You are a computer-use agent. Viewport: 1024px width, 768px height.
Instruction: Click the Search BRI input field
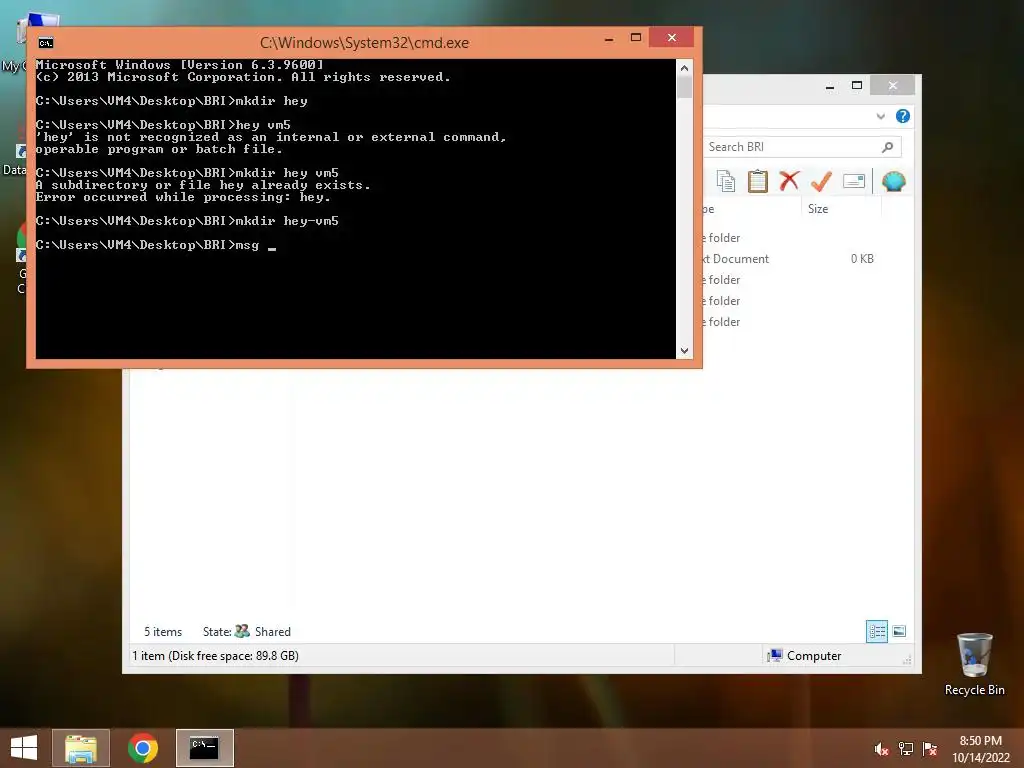click(x=803, y=147)
